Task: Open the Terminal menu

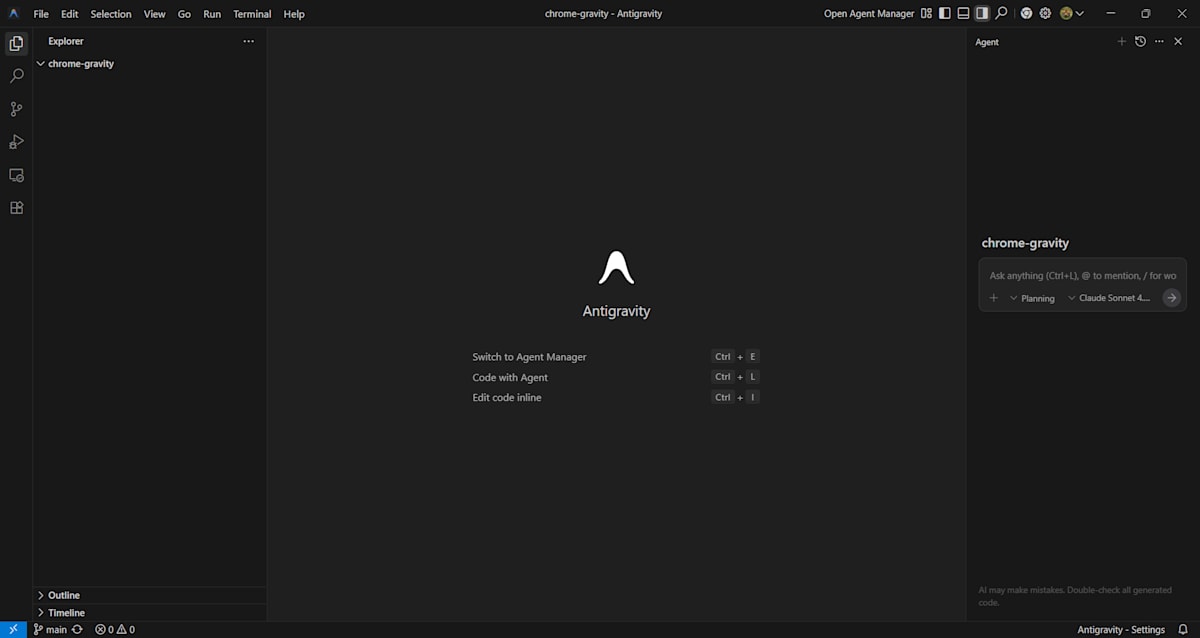Action: tap(251, 13)
